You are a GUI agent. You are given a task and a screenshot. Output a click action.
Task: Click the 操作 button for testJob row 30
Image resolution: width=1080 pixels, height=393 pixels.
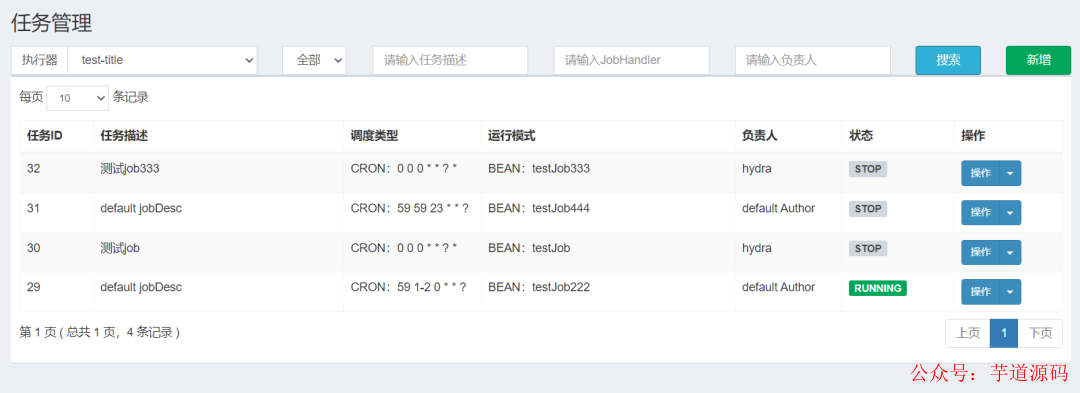point(980,253)
